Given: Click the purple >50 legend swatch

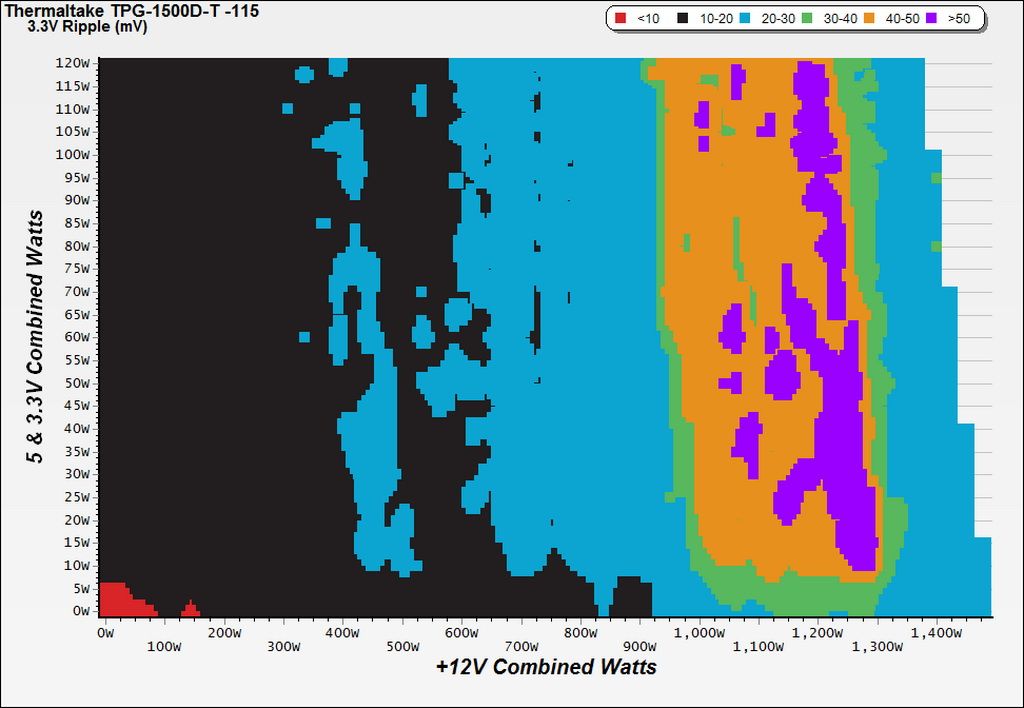Looking at the screenshot, I should [931, 18].
